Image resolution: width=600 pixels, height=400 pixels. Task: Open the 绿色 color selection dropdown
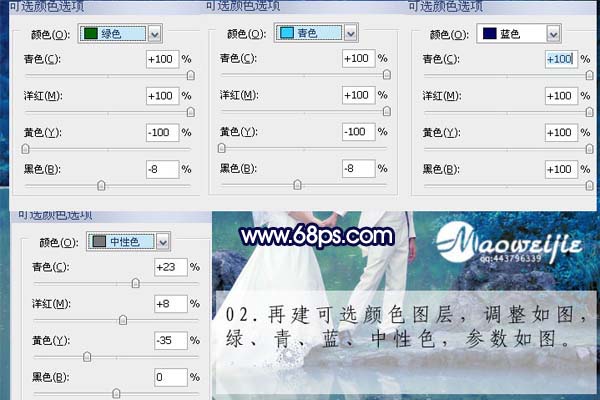pyautogui.click(x=154, y=33)
